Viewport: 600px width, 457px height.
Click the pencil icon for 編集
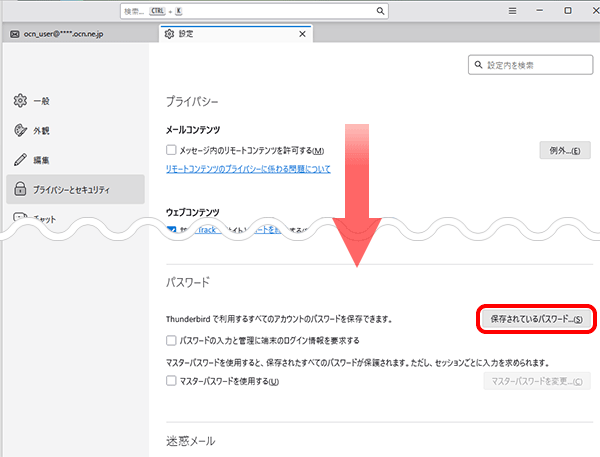coord(20,160)
